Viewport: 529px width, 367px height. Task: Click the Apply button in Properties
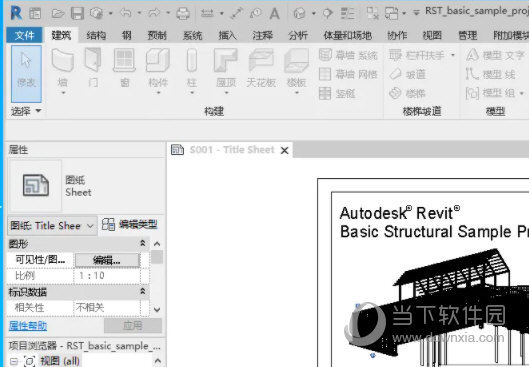pyautogui.click(x=133, y=326)
